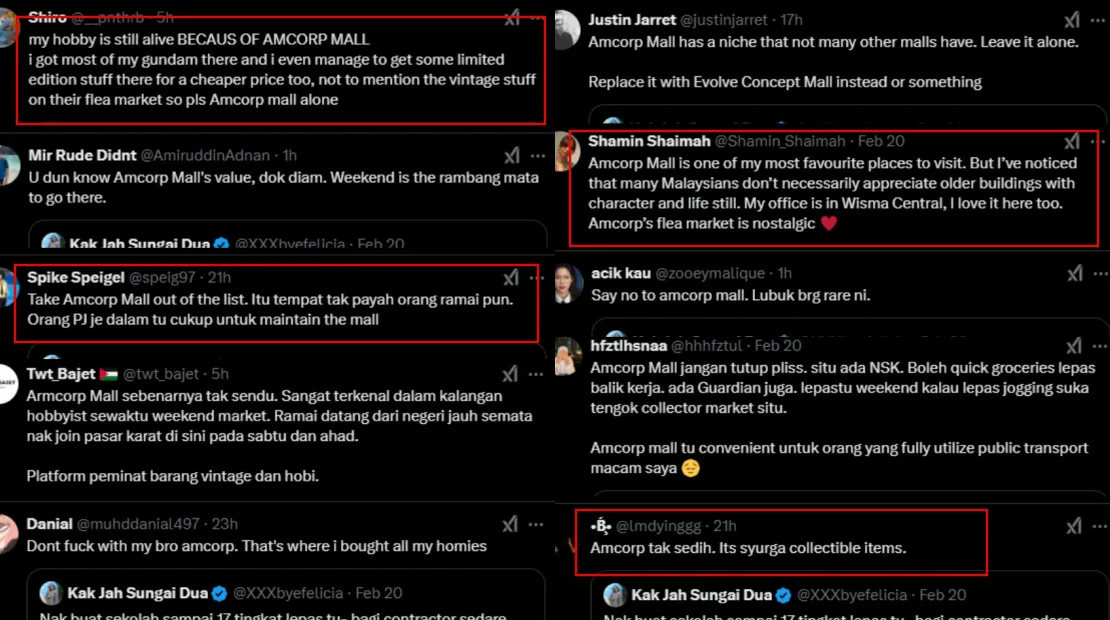The width and height of the screenshot is (1110, 620).
Task: Open Twt_Bajet profile avatar
Action: 7,384
